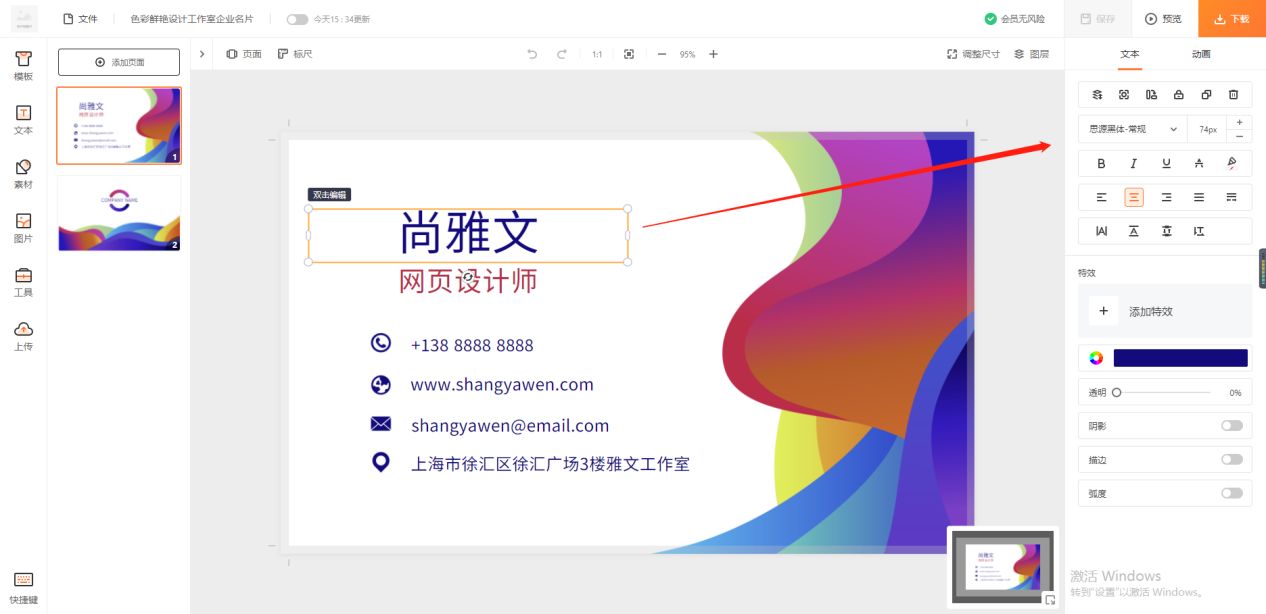
Task: Enable the 弧度 arc toggle
Action: (x=1232, y=493)
